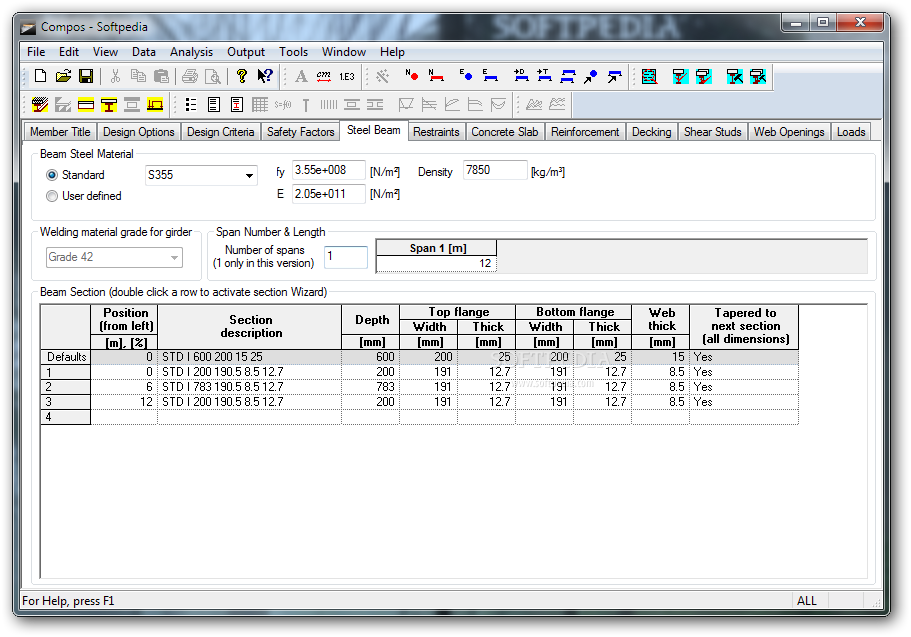The width and height of the screenshot is (911, 637).
Task: Select the User defined material radio button
Action: tap(52, 196)
